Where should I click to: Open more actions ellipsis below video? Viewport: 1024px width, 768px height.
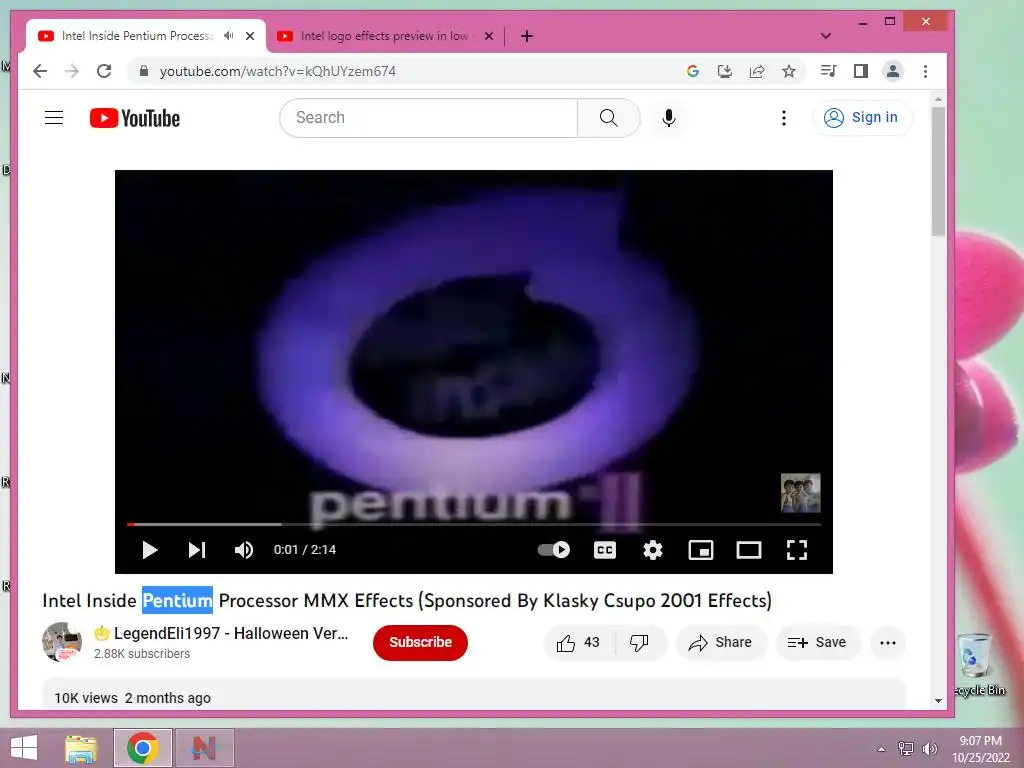[888, 643]
